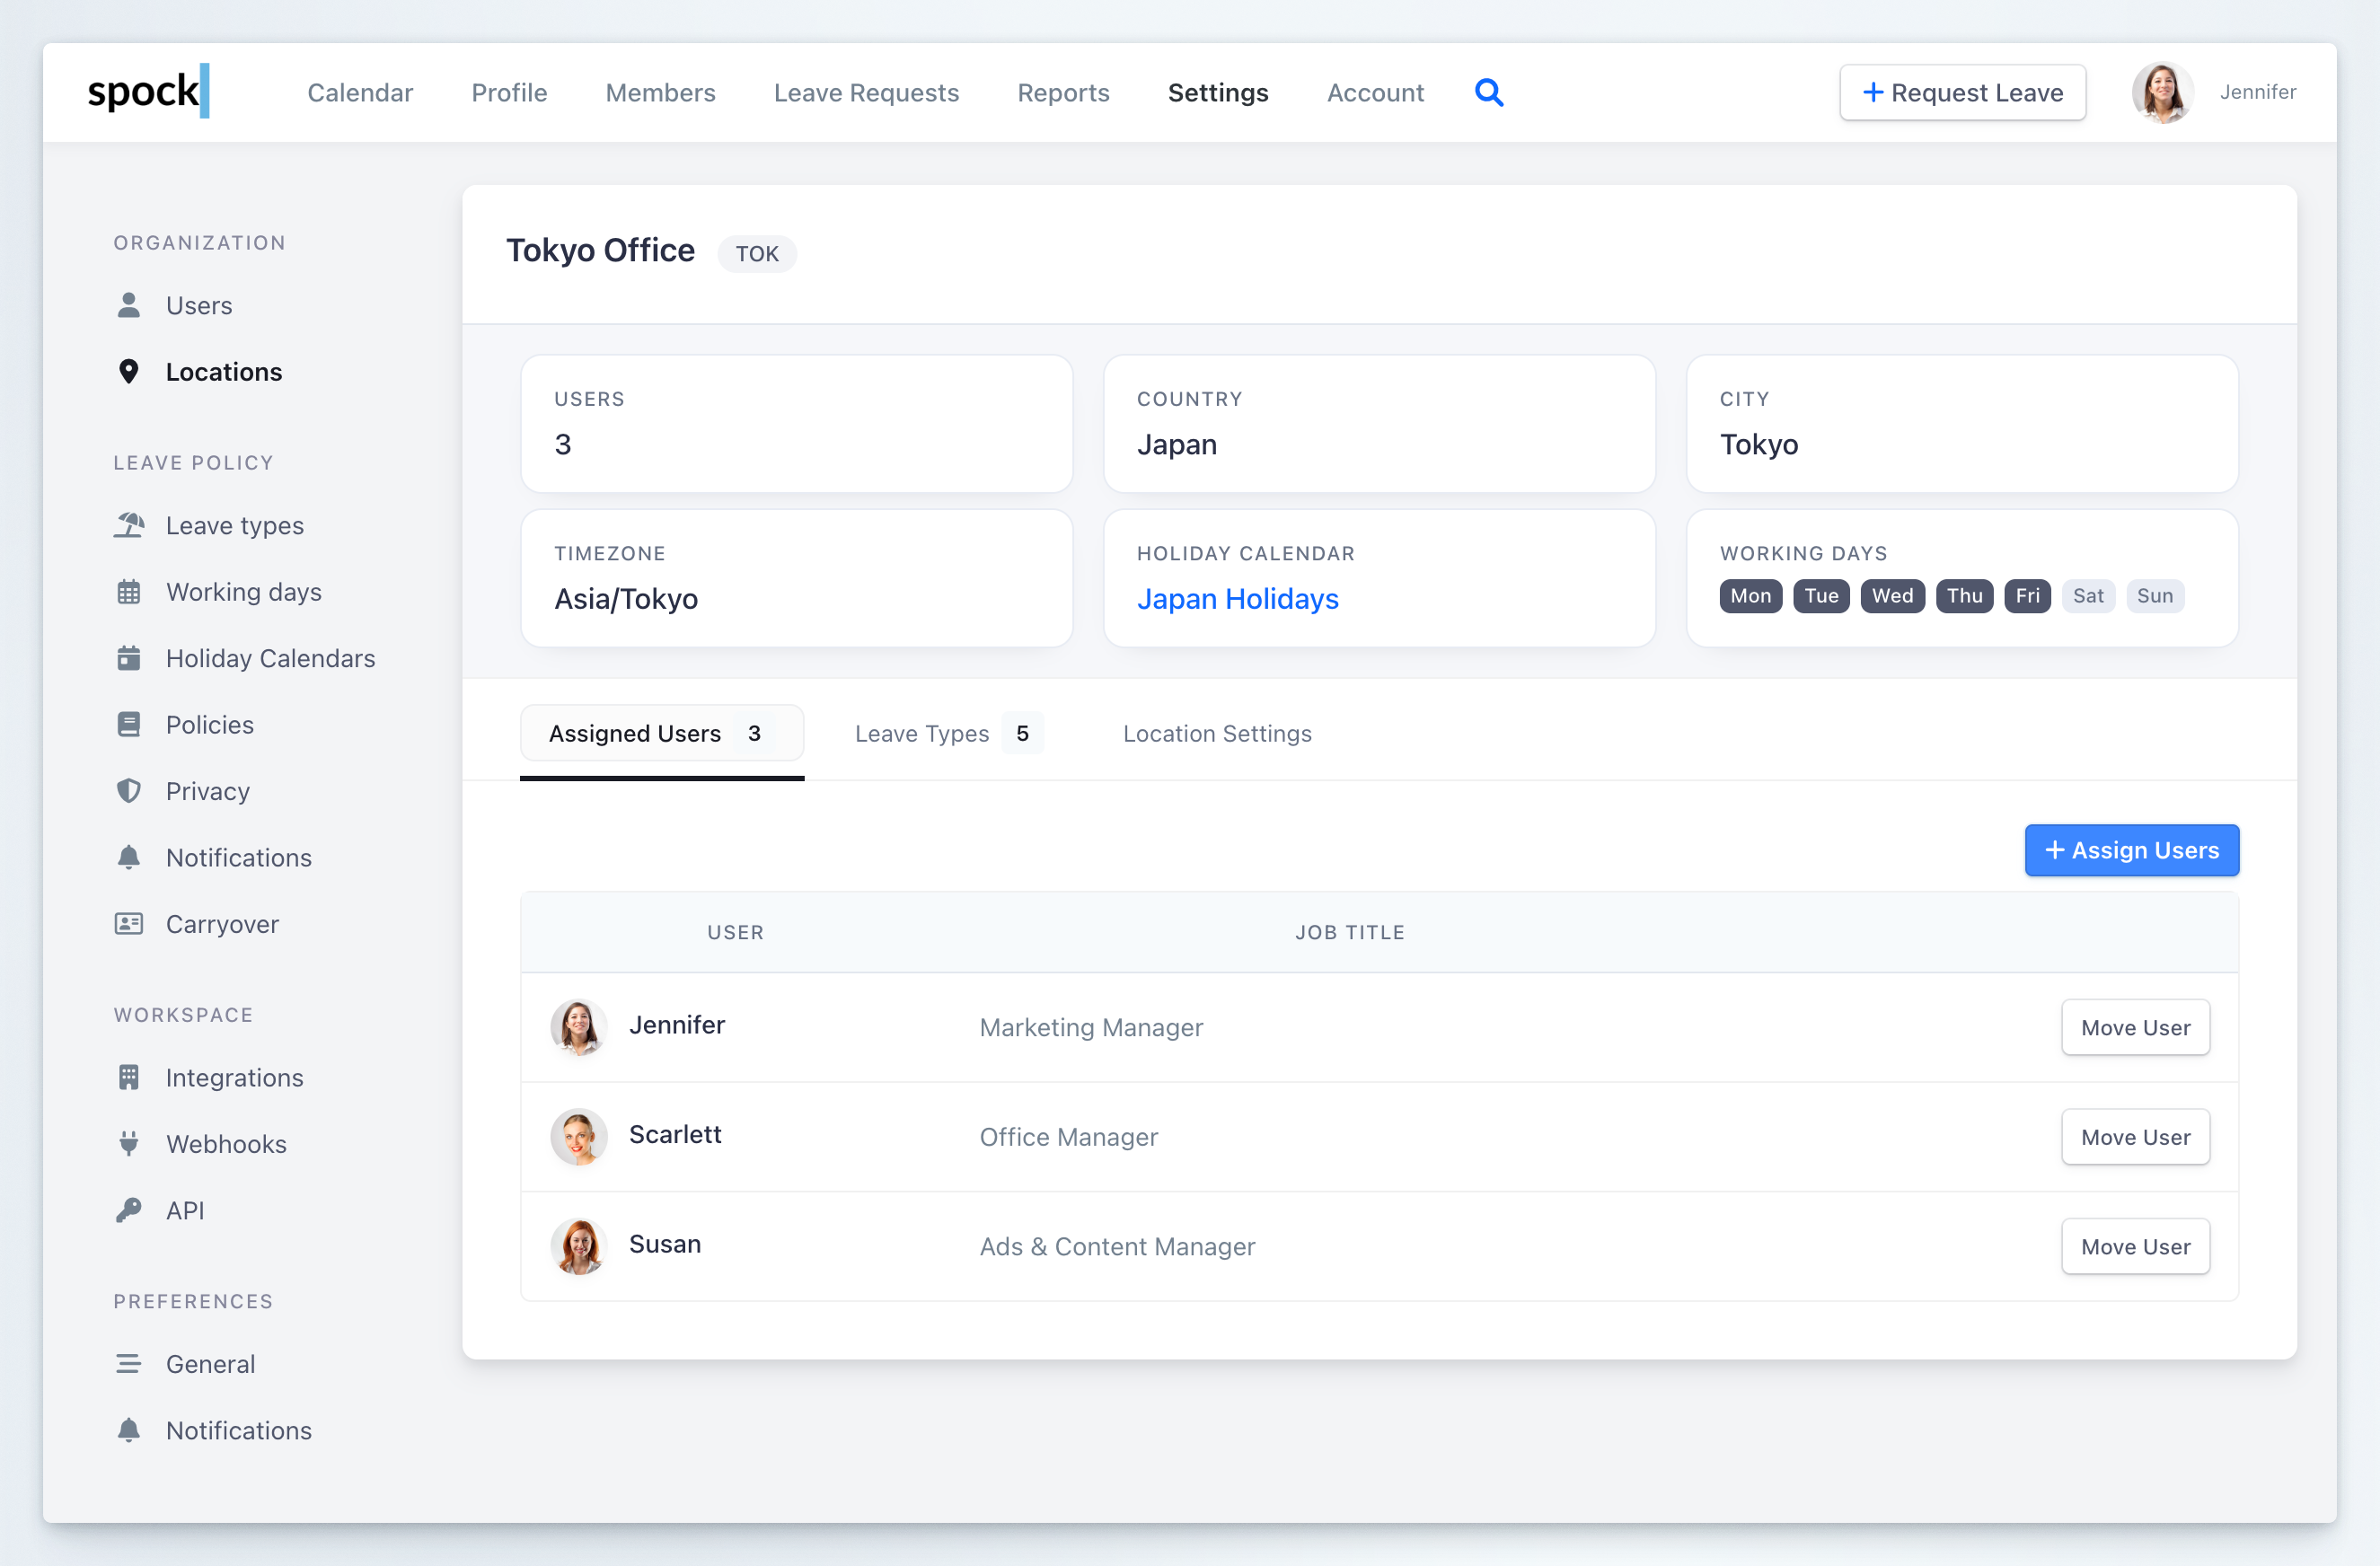Viewport: 2380px width, 1566px height.
Task: Enable Saturday as a working day
Action: click(x=2089, y=595)
